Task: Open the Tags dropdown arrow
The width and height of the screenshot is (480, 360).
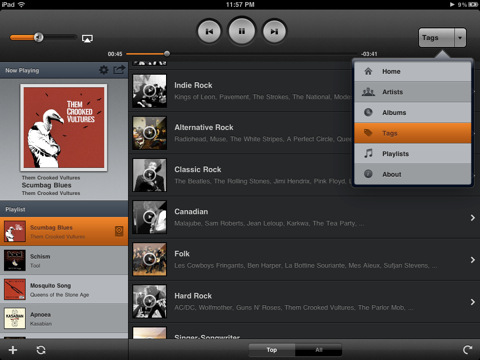Action: point(460,38)
